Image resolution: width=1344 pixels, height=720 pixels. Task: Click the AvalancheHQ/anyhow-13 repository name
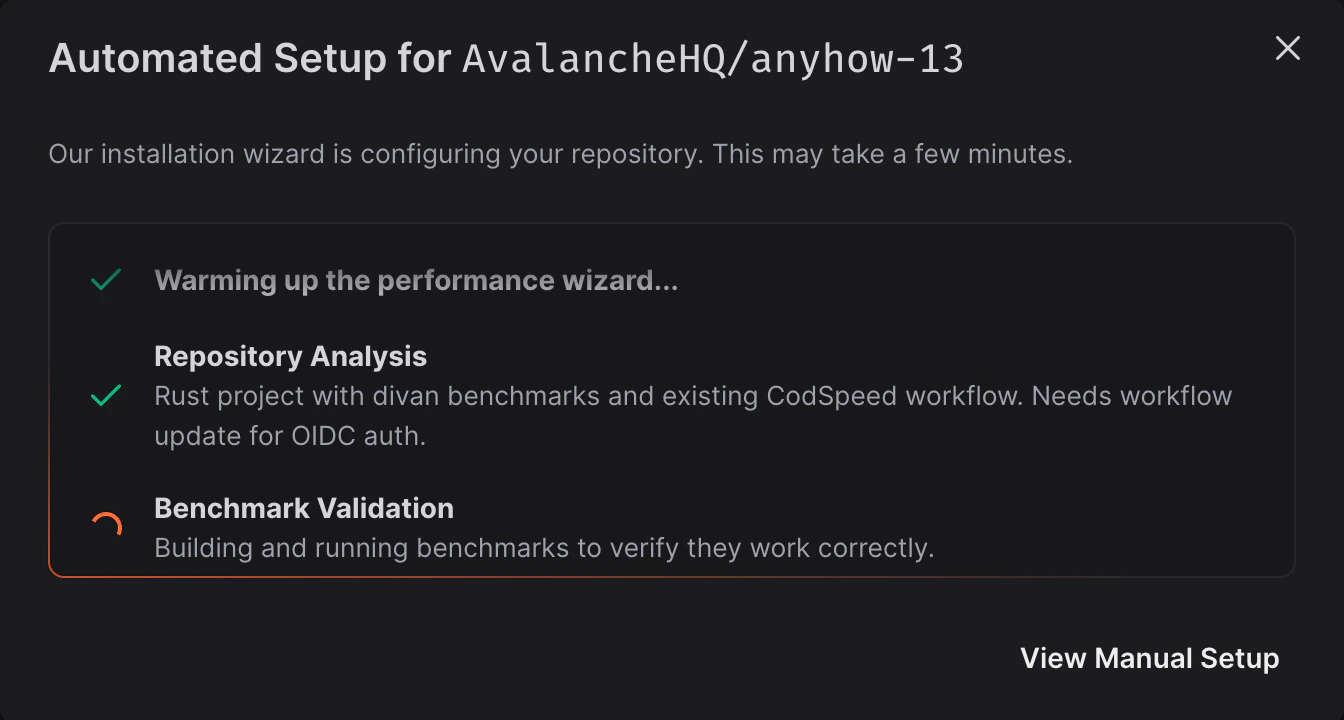coord(712,58)
